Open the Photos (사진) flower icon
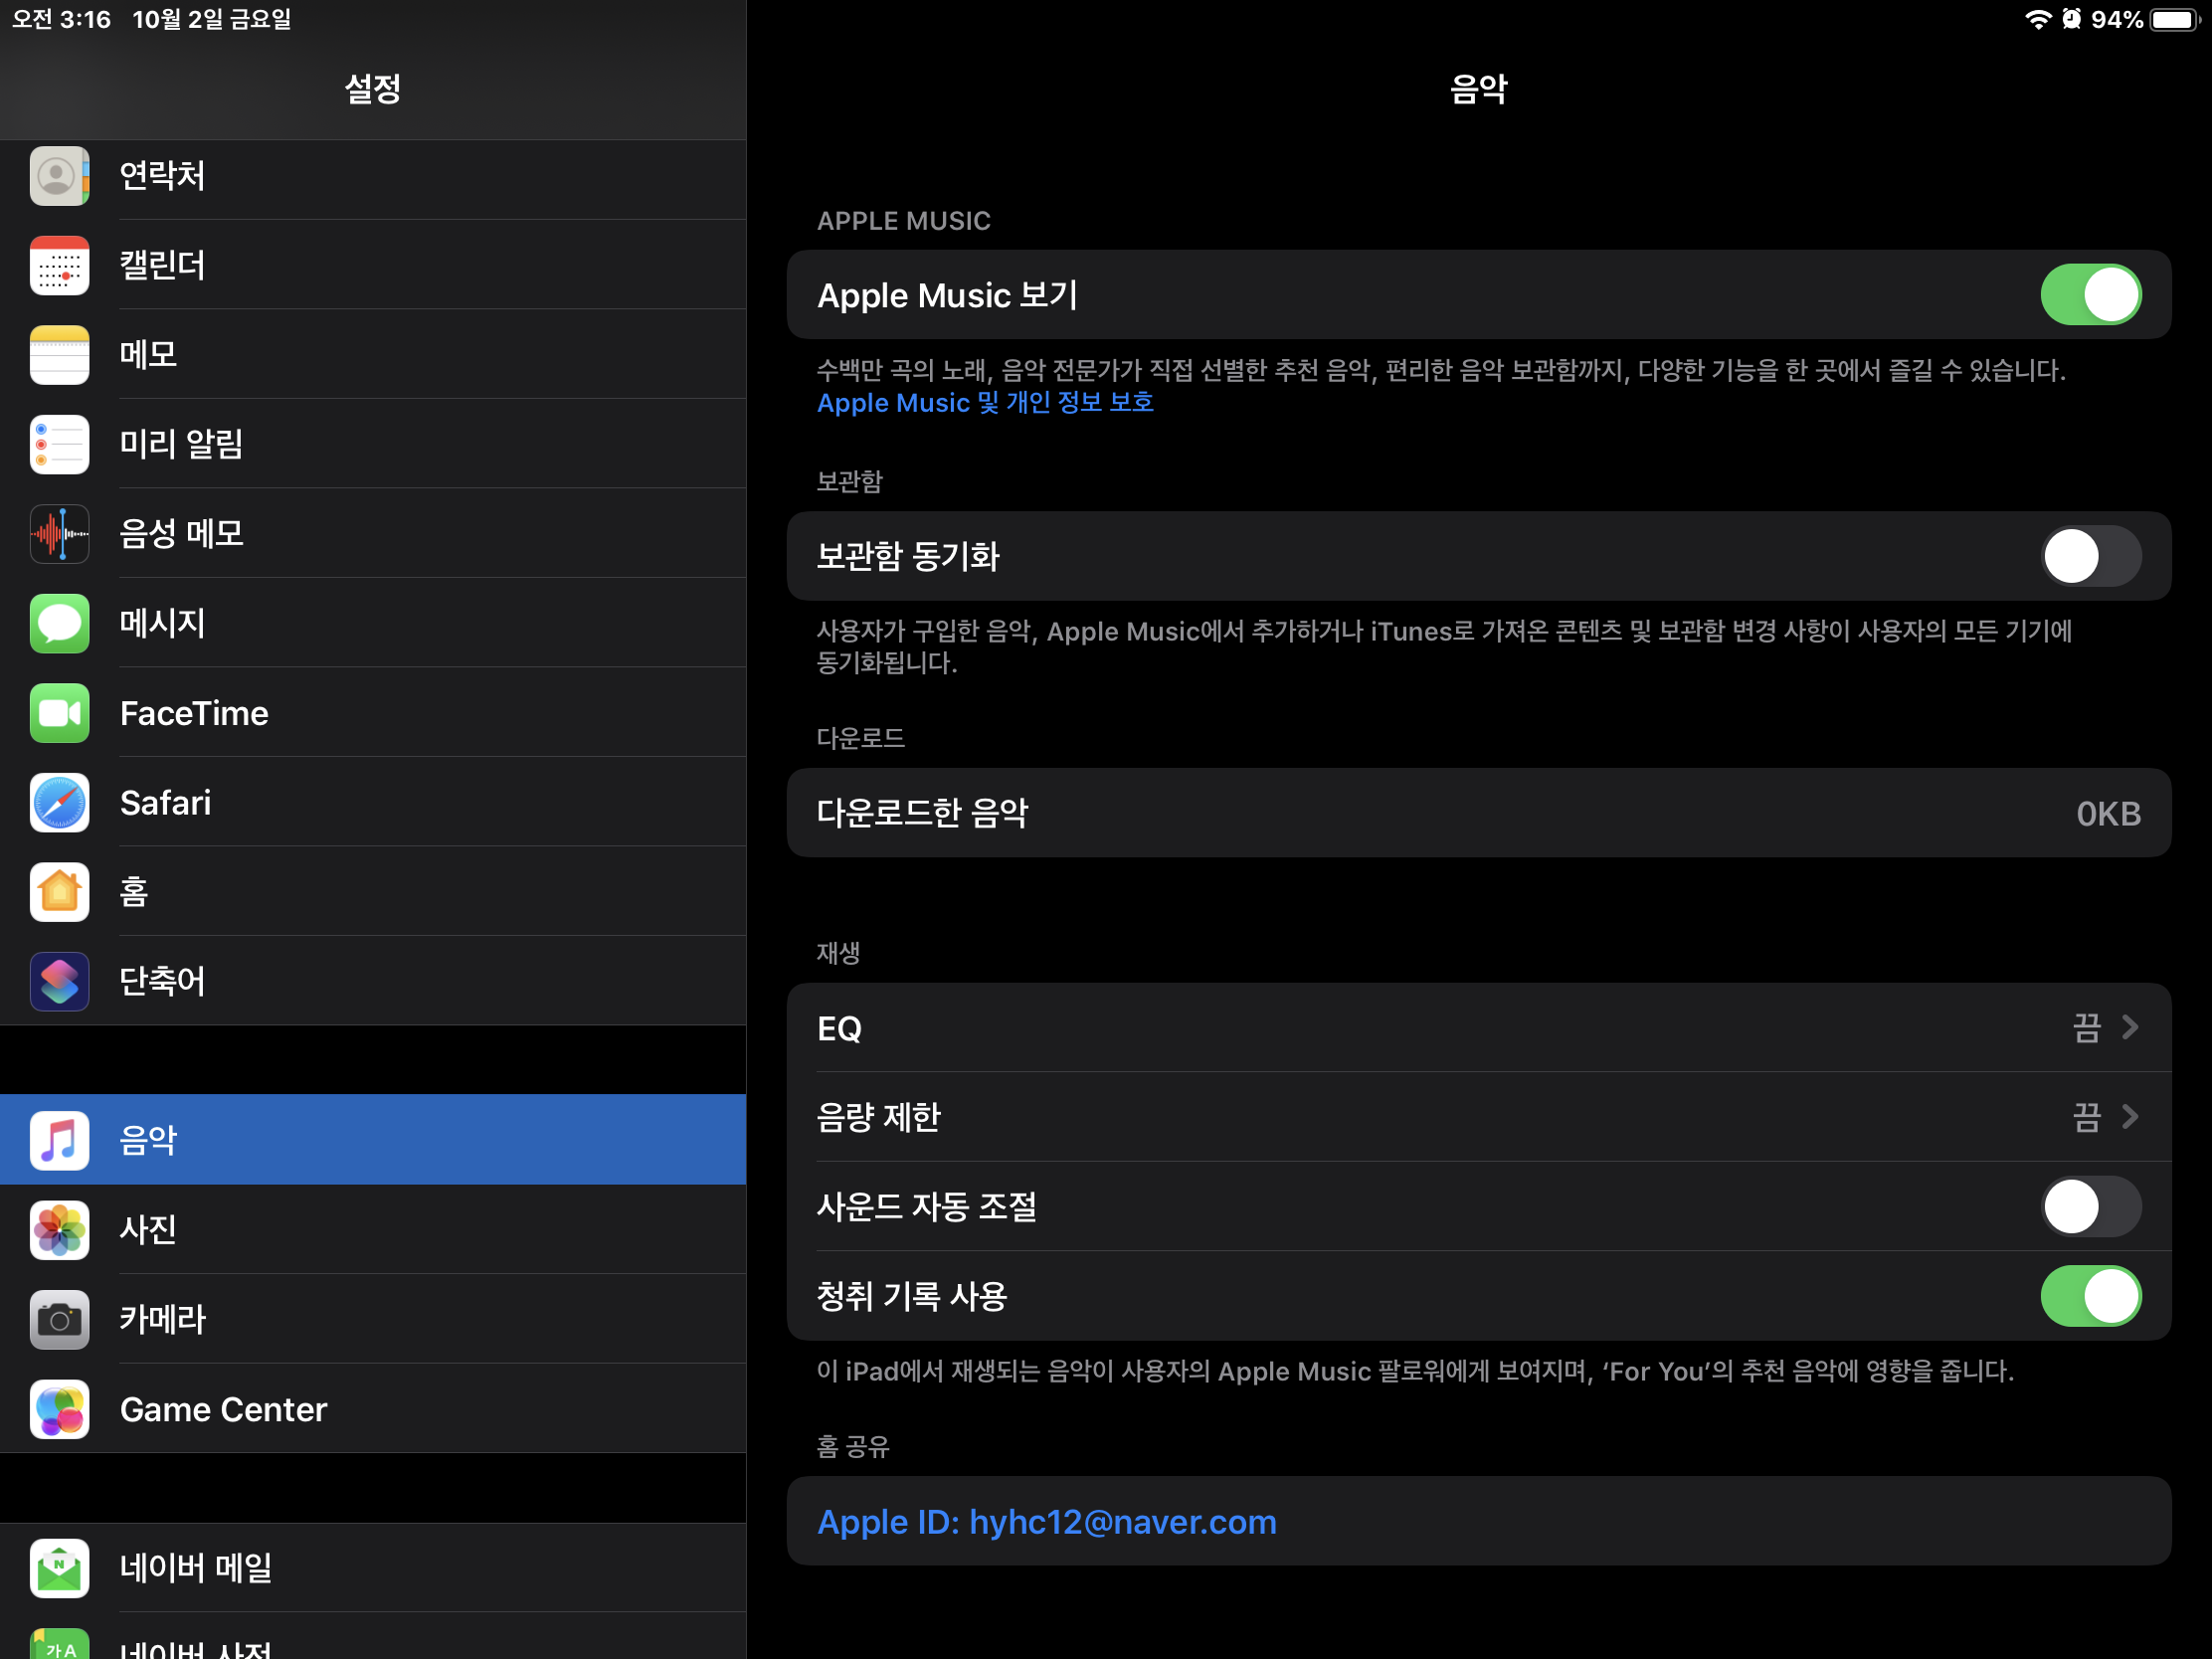The width and height of the screenshot is (2212, 1659). (x=59, y=1229)
